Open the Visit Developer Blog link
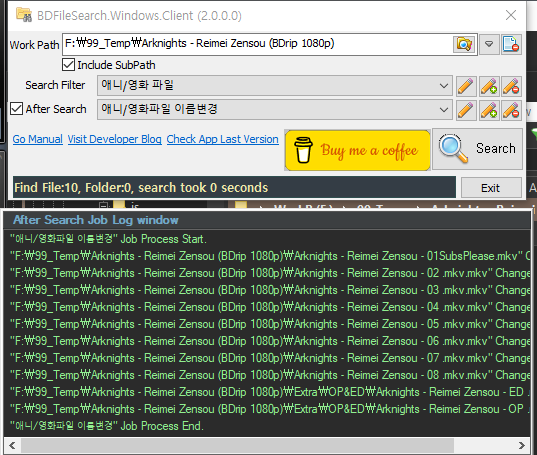 pos(114,139)
